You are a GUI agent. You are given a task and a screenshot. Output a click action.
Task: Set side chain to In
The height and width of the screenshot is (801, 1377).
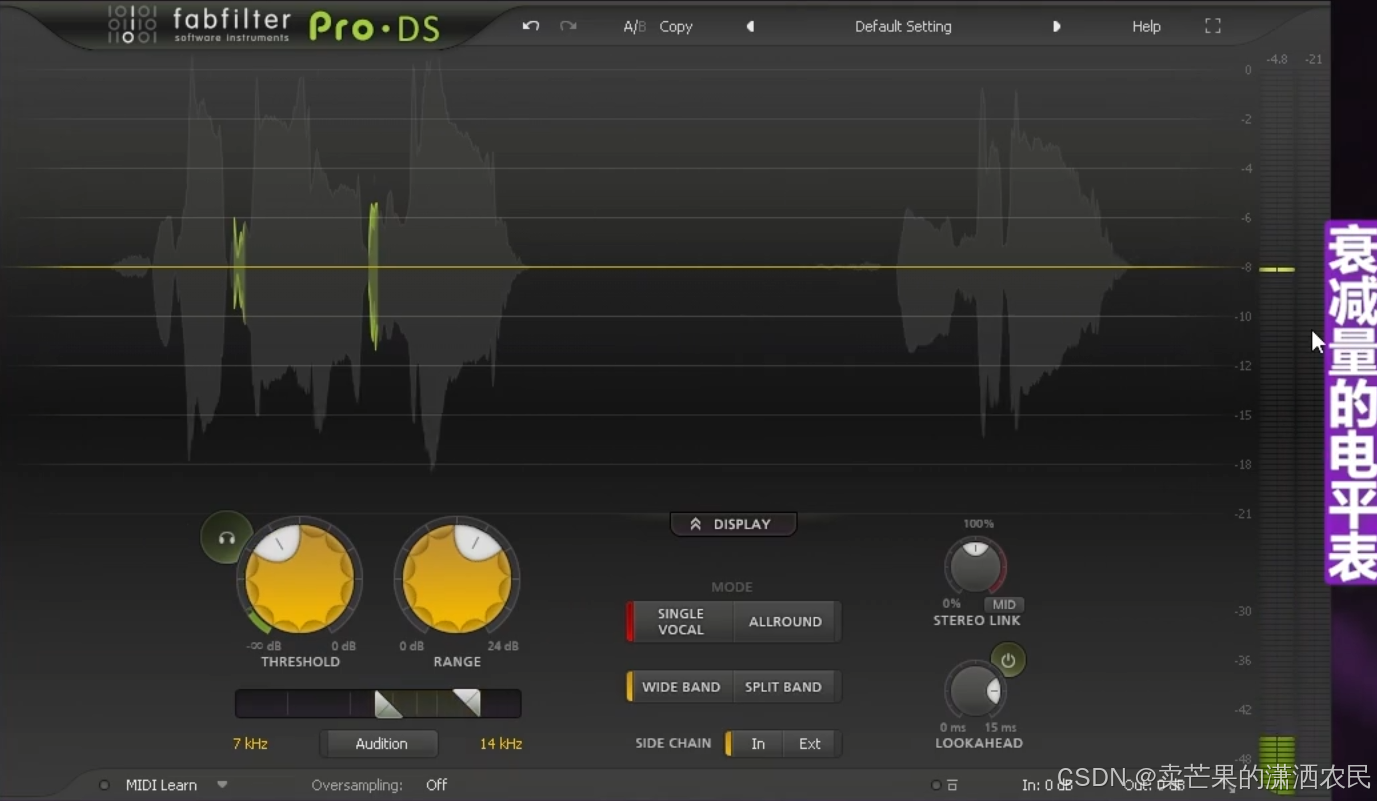[757, 744]
